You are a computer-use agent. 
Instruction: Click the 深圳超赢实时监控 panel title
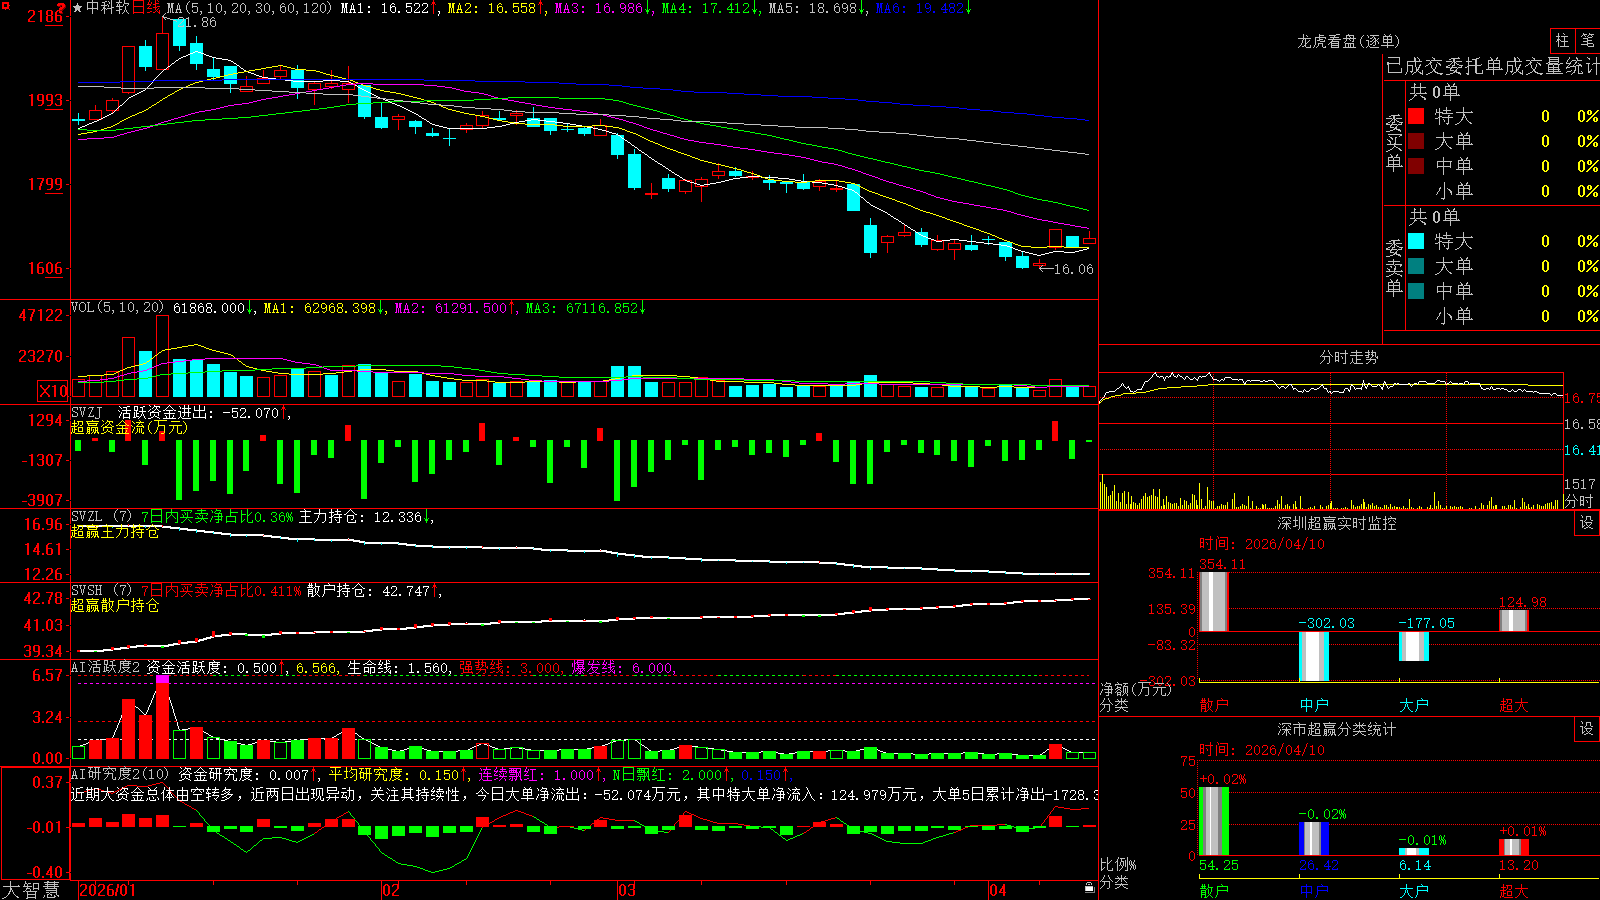tap(1336, 523)
